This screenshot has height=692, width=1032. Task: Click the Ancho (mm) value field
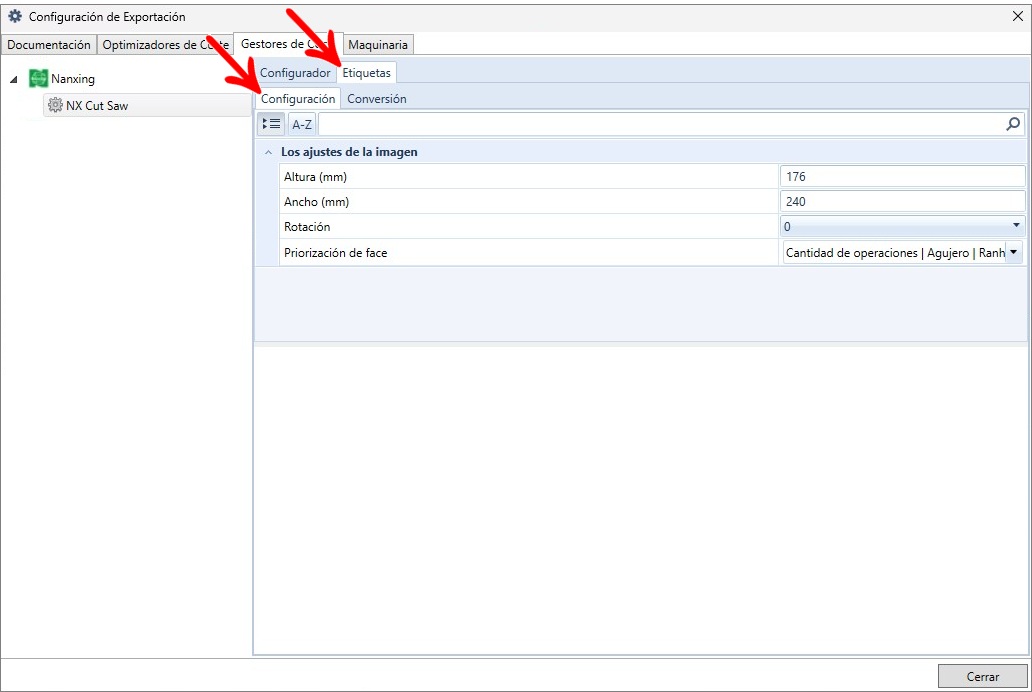902,201
